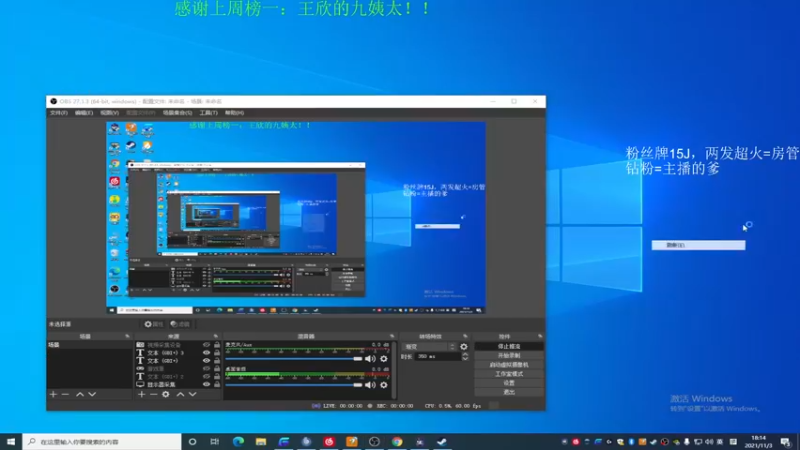
Task: Open the 桌面音频 audio settings gear
Action: click(x=384, y=385)
